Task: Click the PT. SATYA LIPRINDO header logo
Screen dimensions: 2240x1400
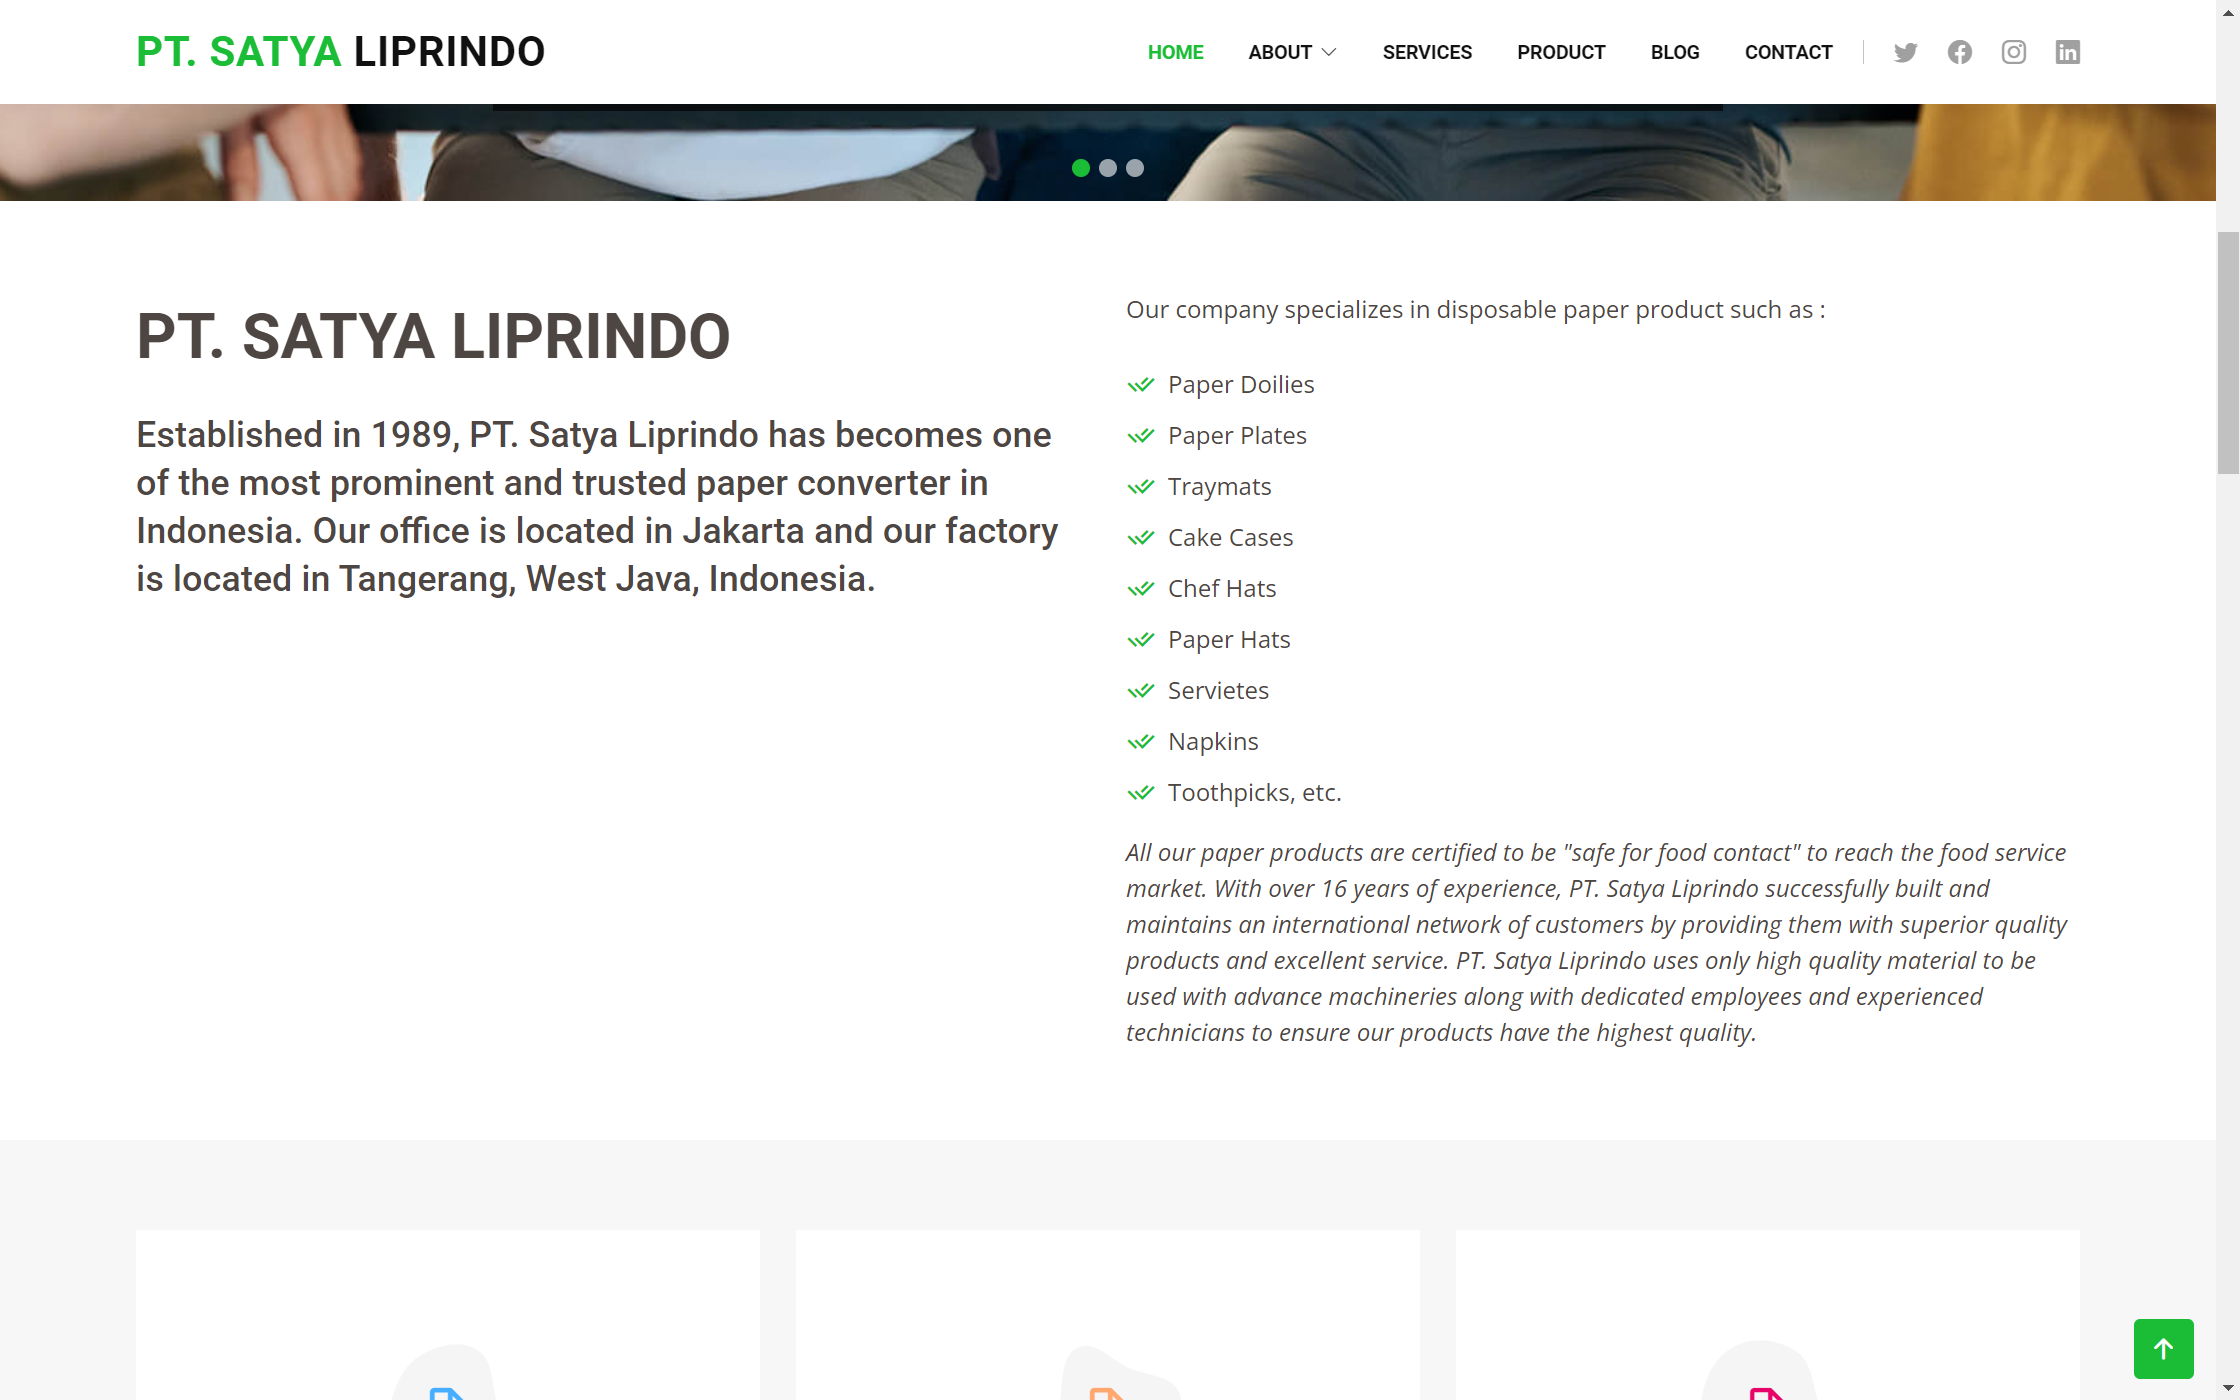Action: [x=340, y=52]
